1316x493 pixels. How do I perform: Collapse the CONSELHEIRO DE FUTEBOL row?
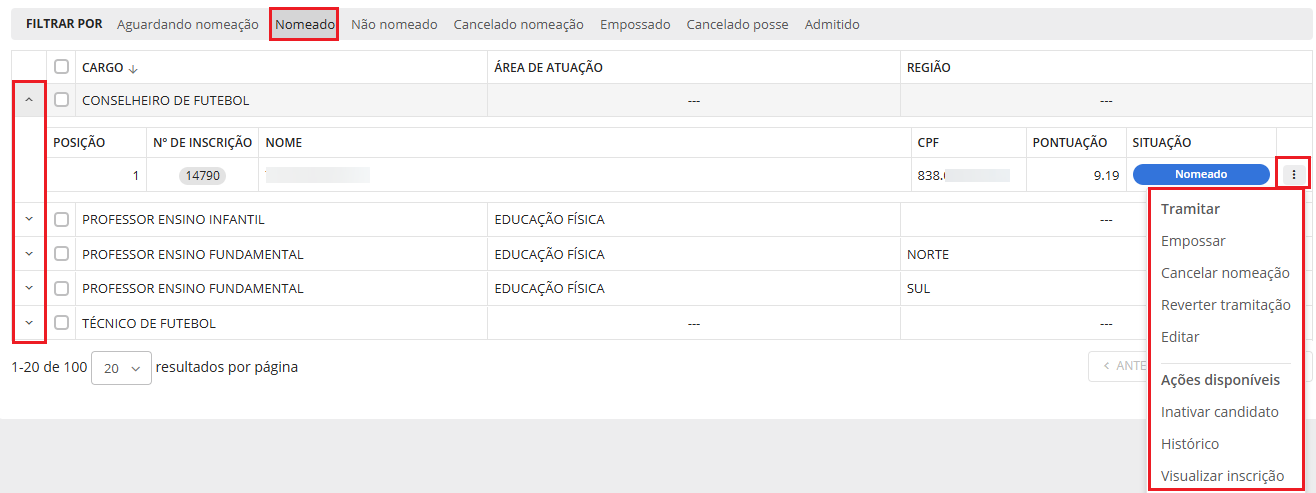(28, 100)
